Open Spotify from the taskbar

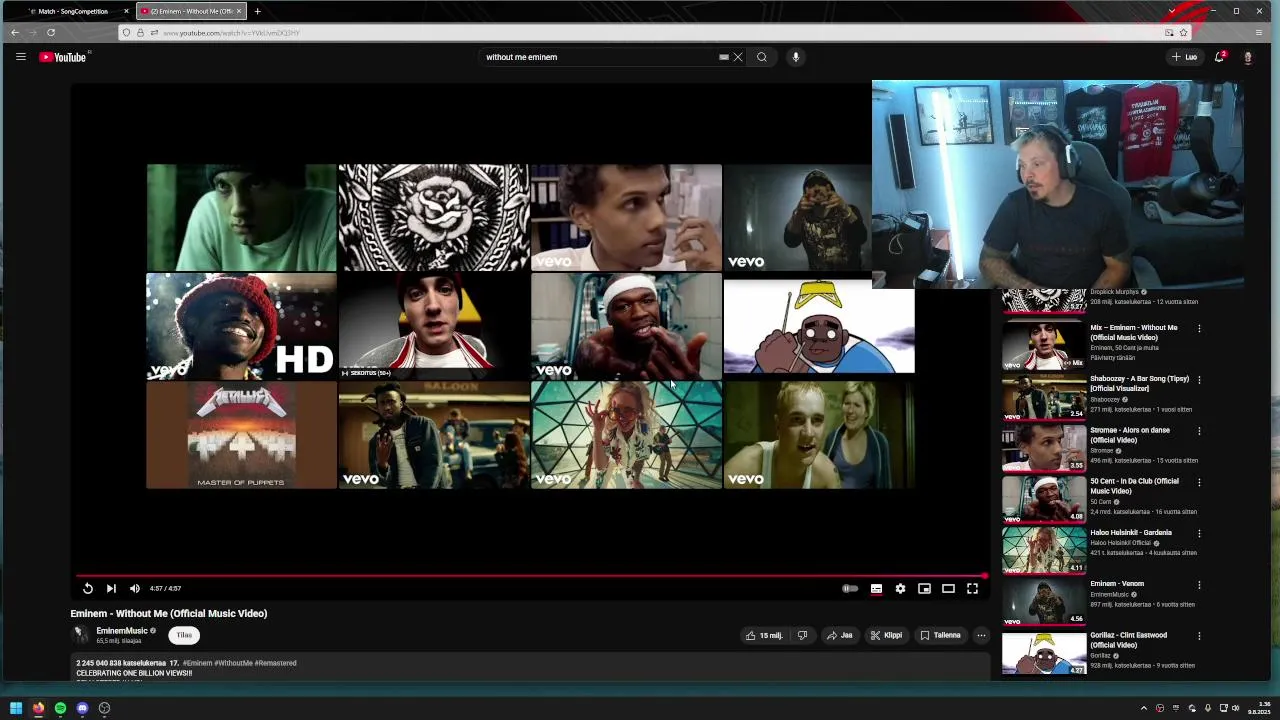tap(60, 708)
